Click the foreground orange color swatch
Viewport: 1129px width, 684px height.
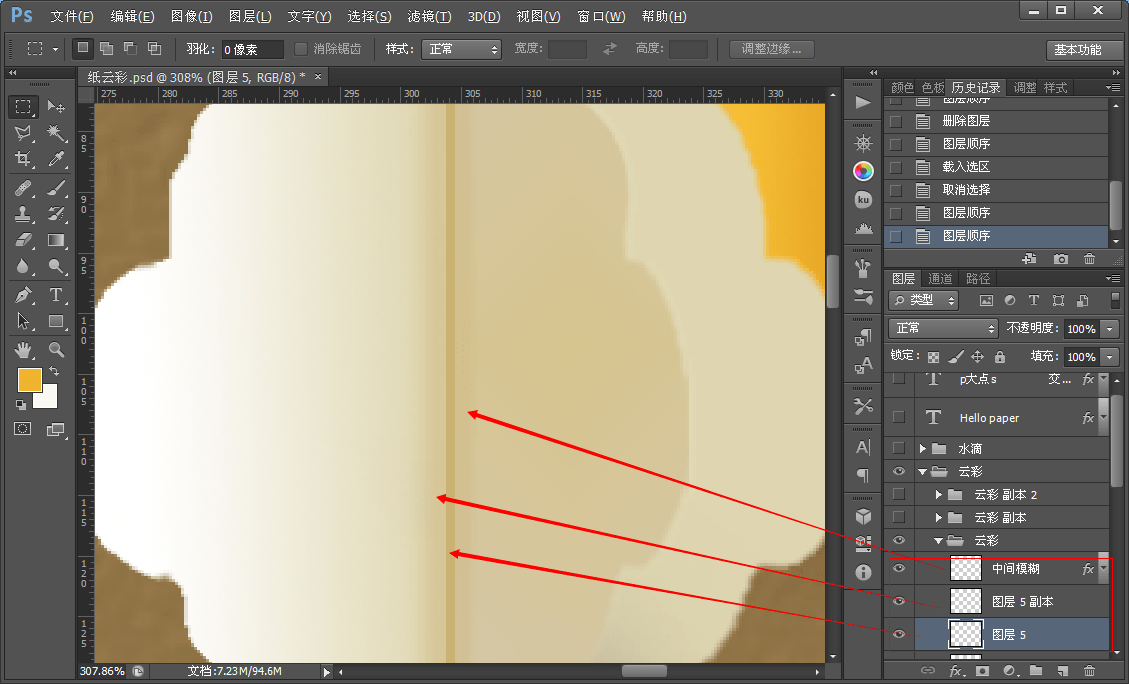click(30, 380)
